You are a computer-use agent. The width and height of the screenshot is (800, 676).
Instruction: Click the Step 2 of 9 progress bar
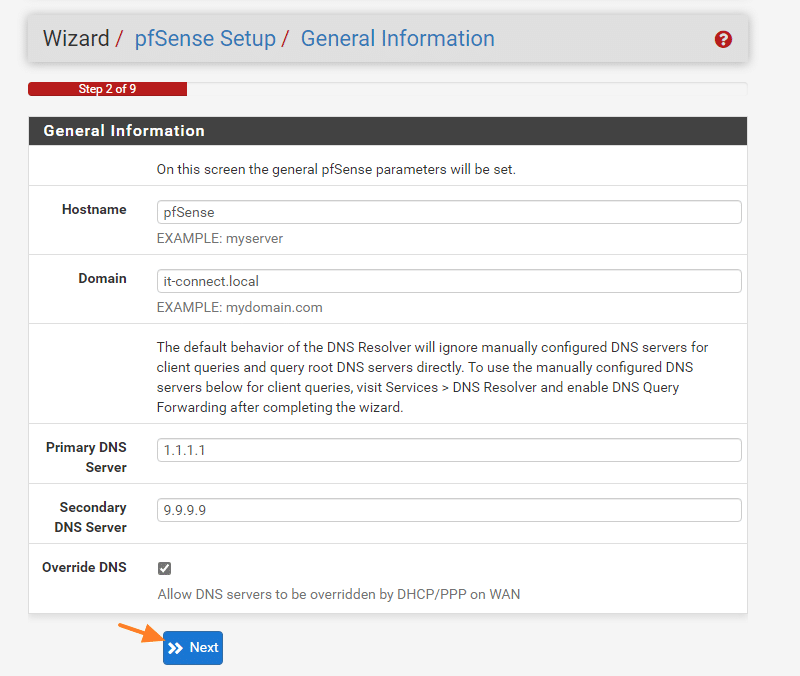[x=108, y=89]
